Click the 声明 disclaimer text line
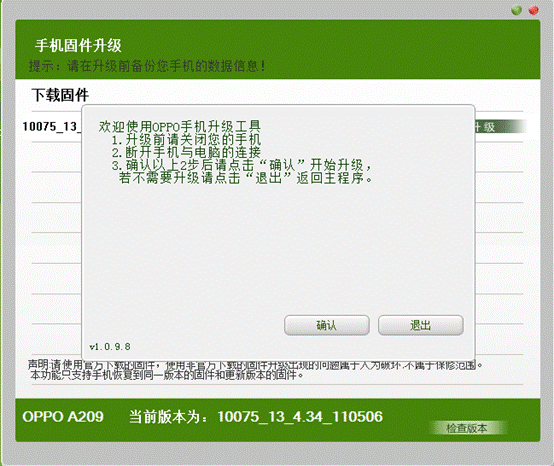Viewport: 554px width, 466px height. (x=255, y=365)
